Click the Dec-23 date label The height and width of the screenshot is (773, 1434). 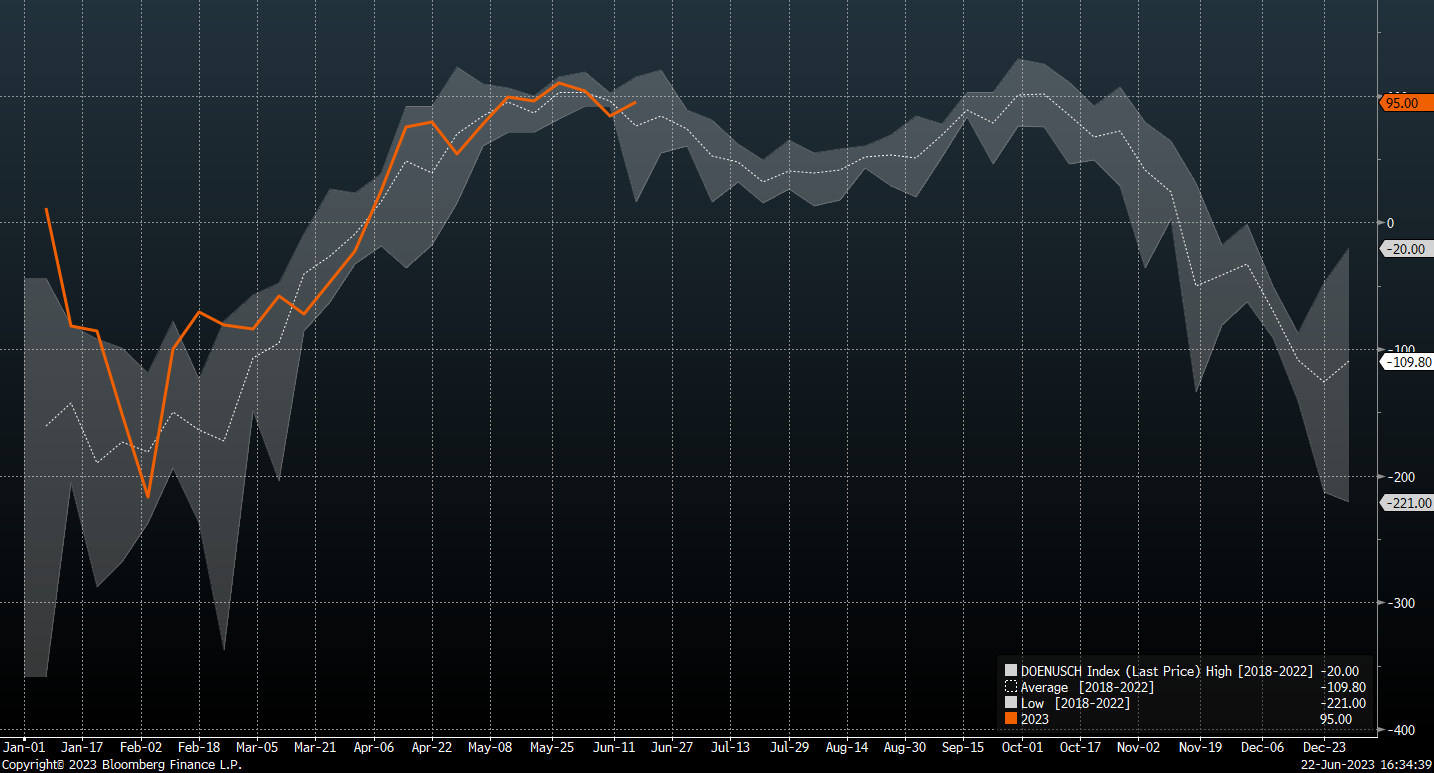1324,747
